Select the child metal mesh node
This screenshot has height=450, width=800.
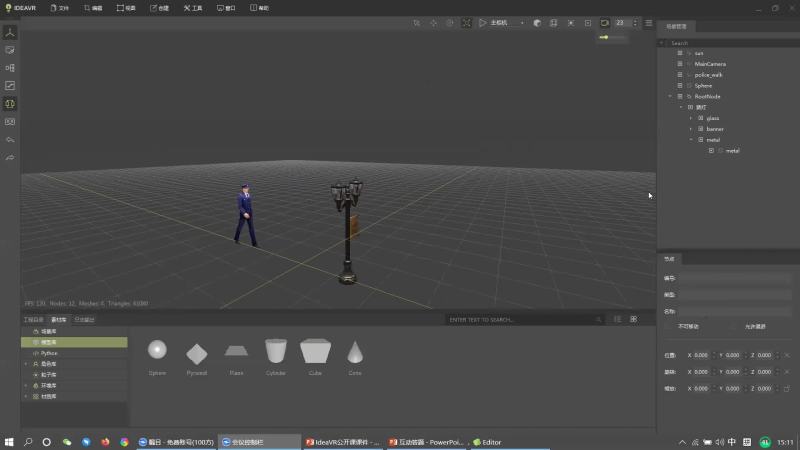point(732,151)
